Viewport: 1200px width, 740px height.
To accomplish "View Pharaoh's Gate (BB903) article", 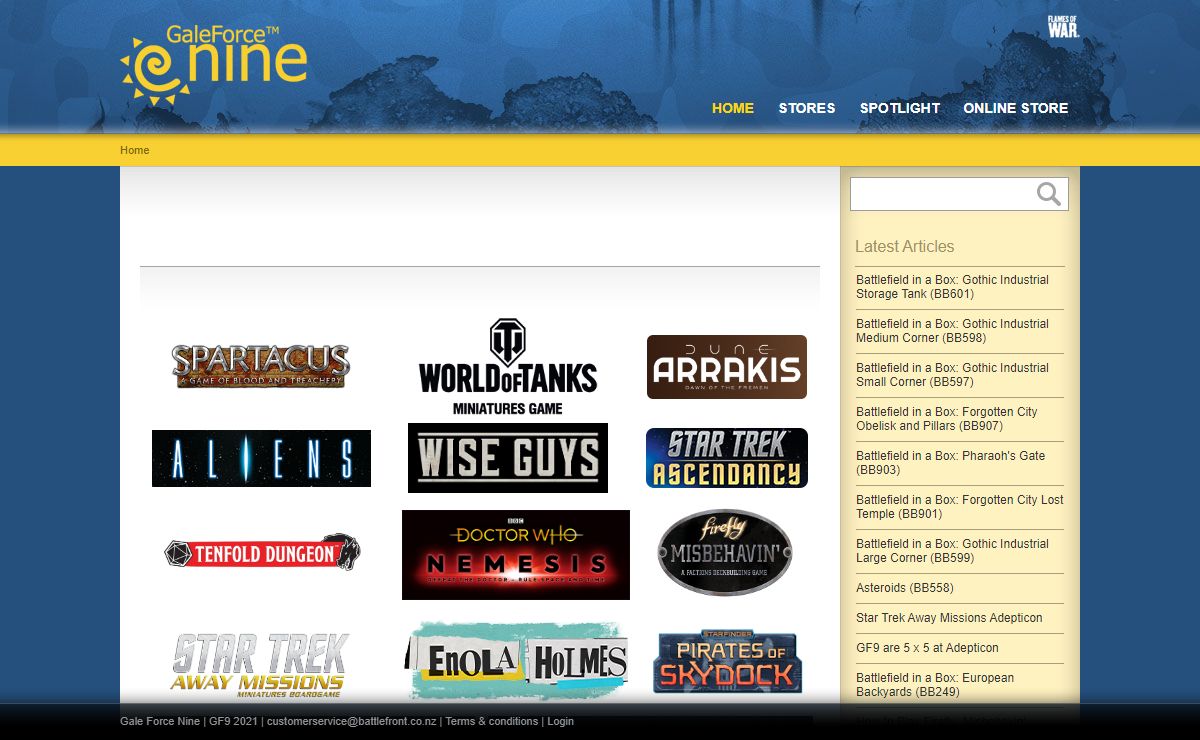I will [x=960, y=463].
